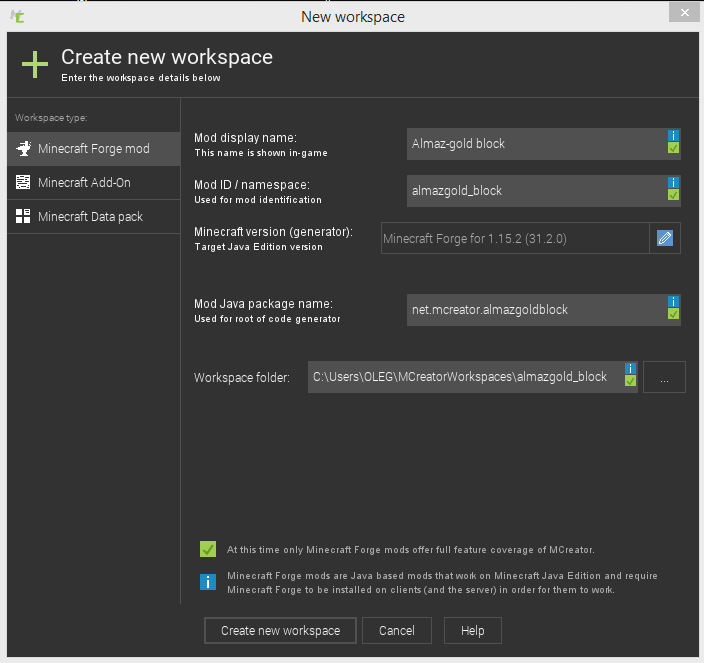Screen dimensions: 704x663
Task: Click the 'Mod Java package name:' label
Action: click(x=263, y=304)
